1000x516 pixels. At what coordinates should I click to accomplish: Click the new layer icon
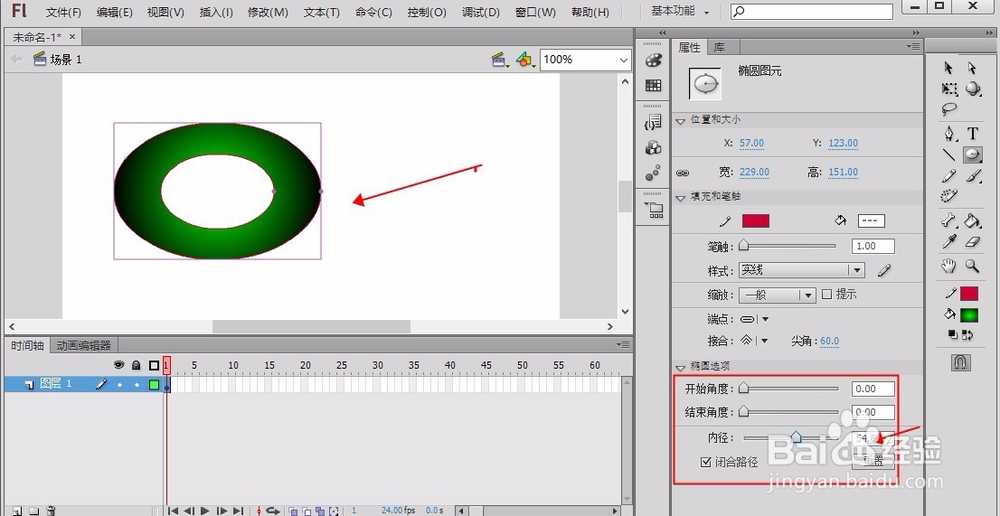tap(17, 511)
